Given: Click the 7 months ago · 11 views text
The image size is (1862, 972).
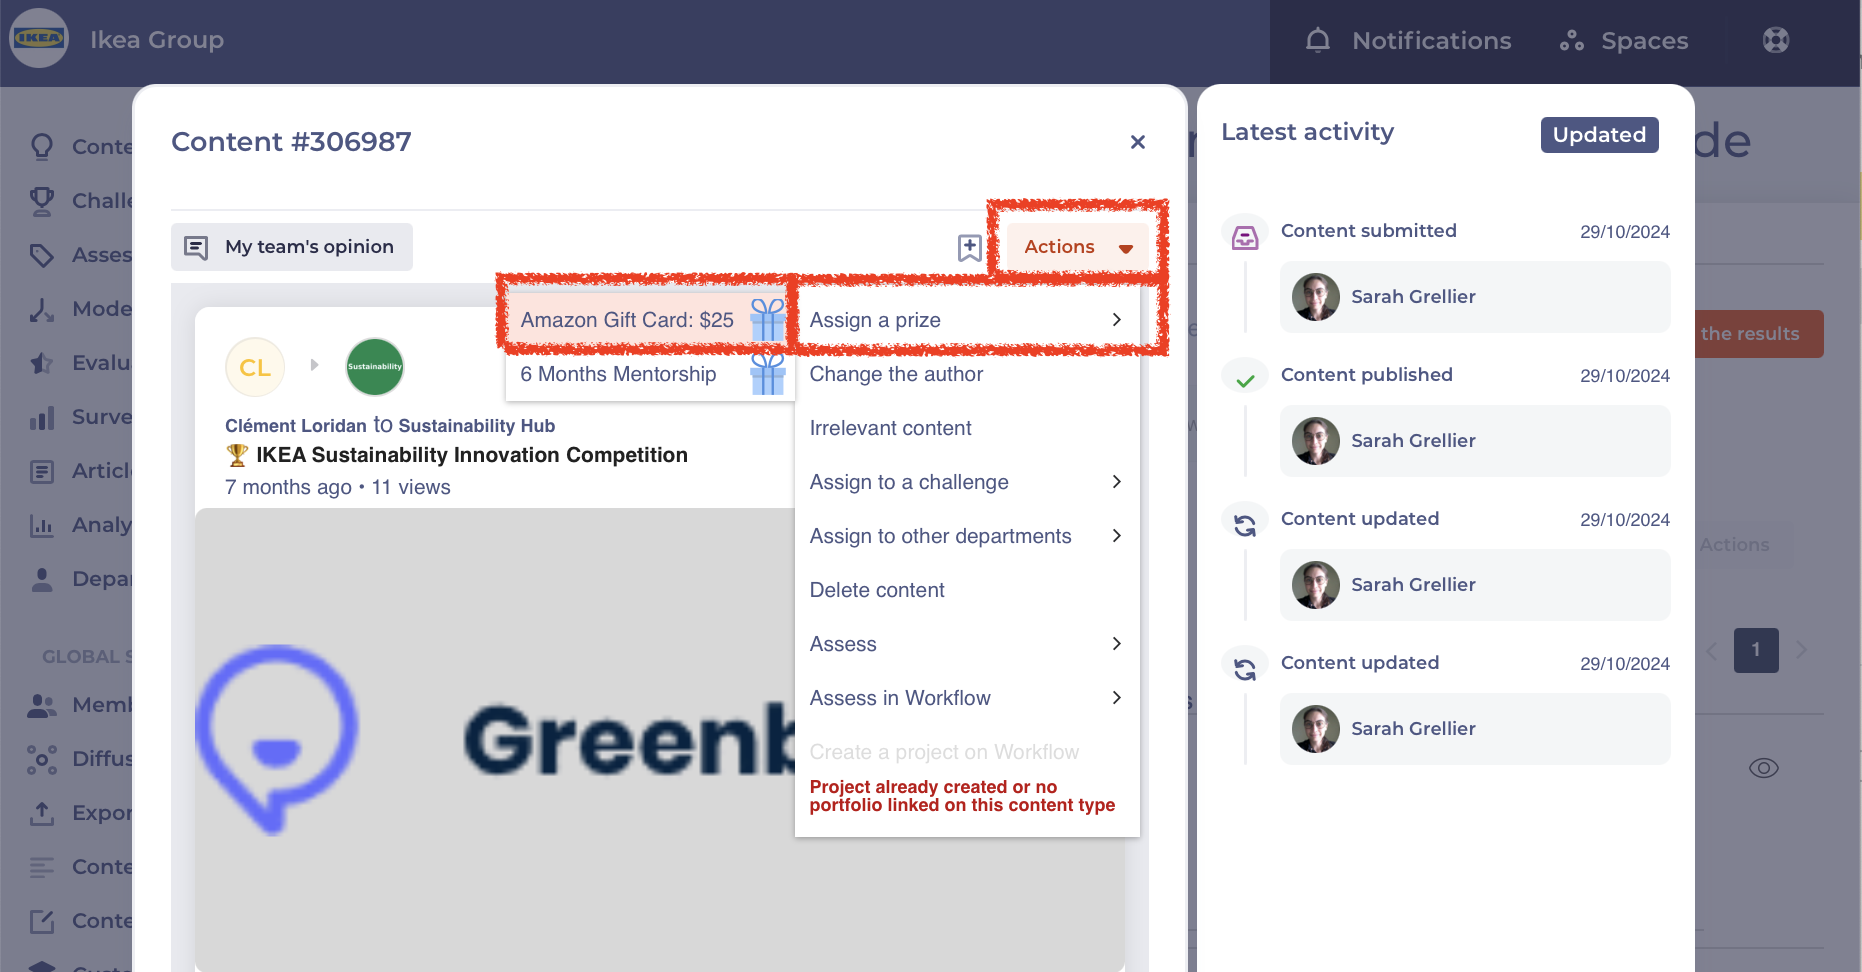Looking at the screenshot, I should point(338,487).
